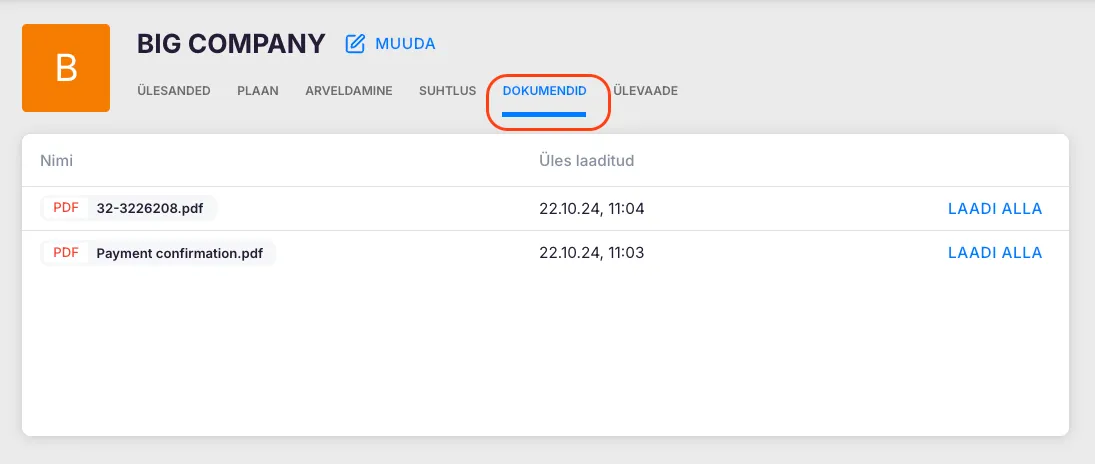This screenshot has width=1095, height=464.
Task: Click the pencil edit icon beside MUUDA
Action: [x=355, y=44]
